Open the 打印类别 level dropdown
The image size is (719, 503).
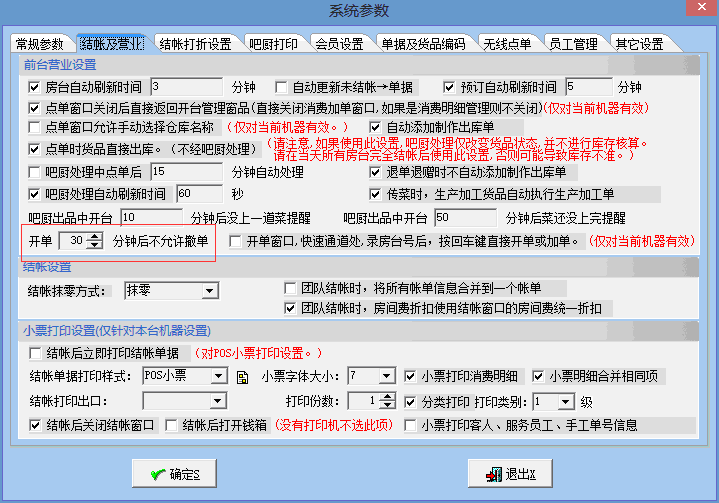click(x=567, y=401)
